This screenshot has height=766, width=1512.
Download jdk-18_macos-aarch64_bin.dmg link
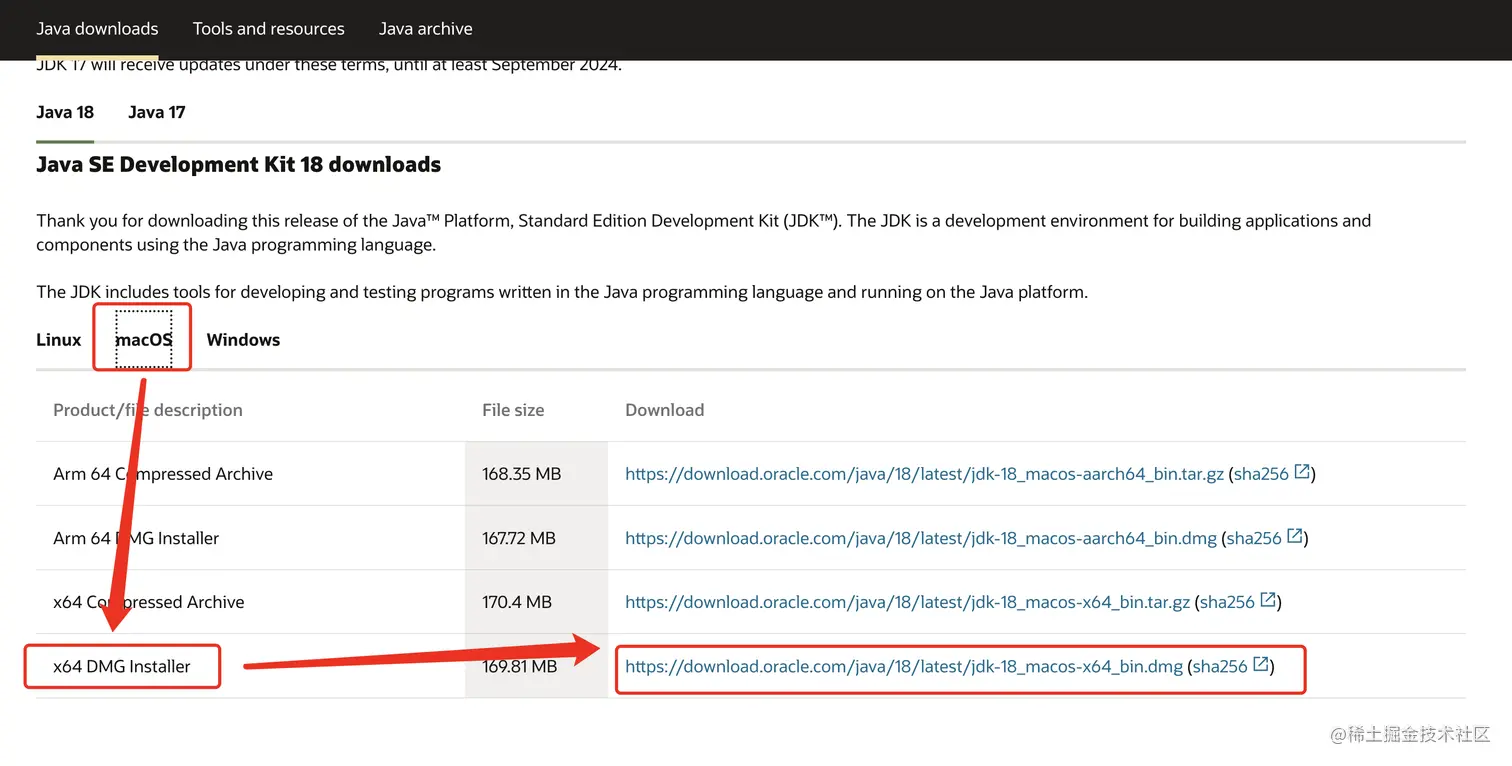[x=921, y=538]
